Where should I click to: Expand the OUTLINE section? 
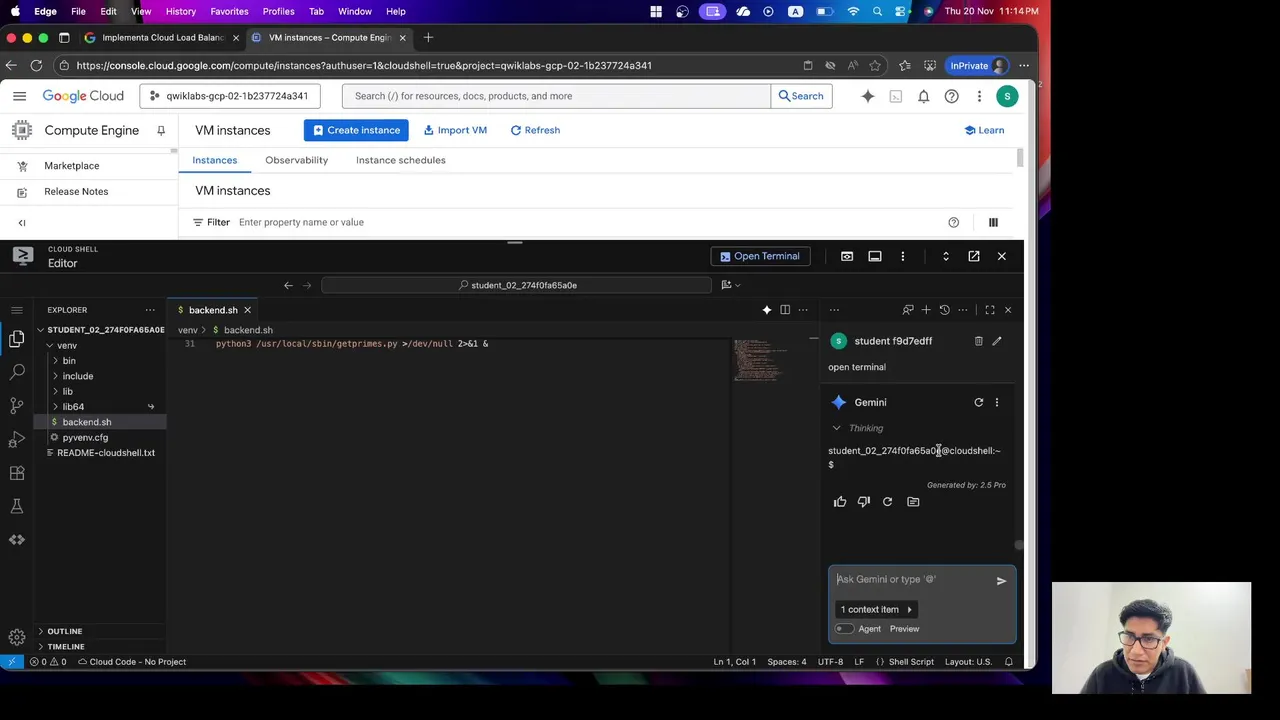click(x=64, y=631)
